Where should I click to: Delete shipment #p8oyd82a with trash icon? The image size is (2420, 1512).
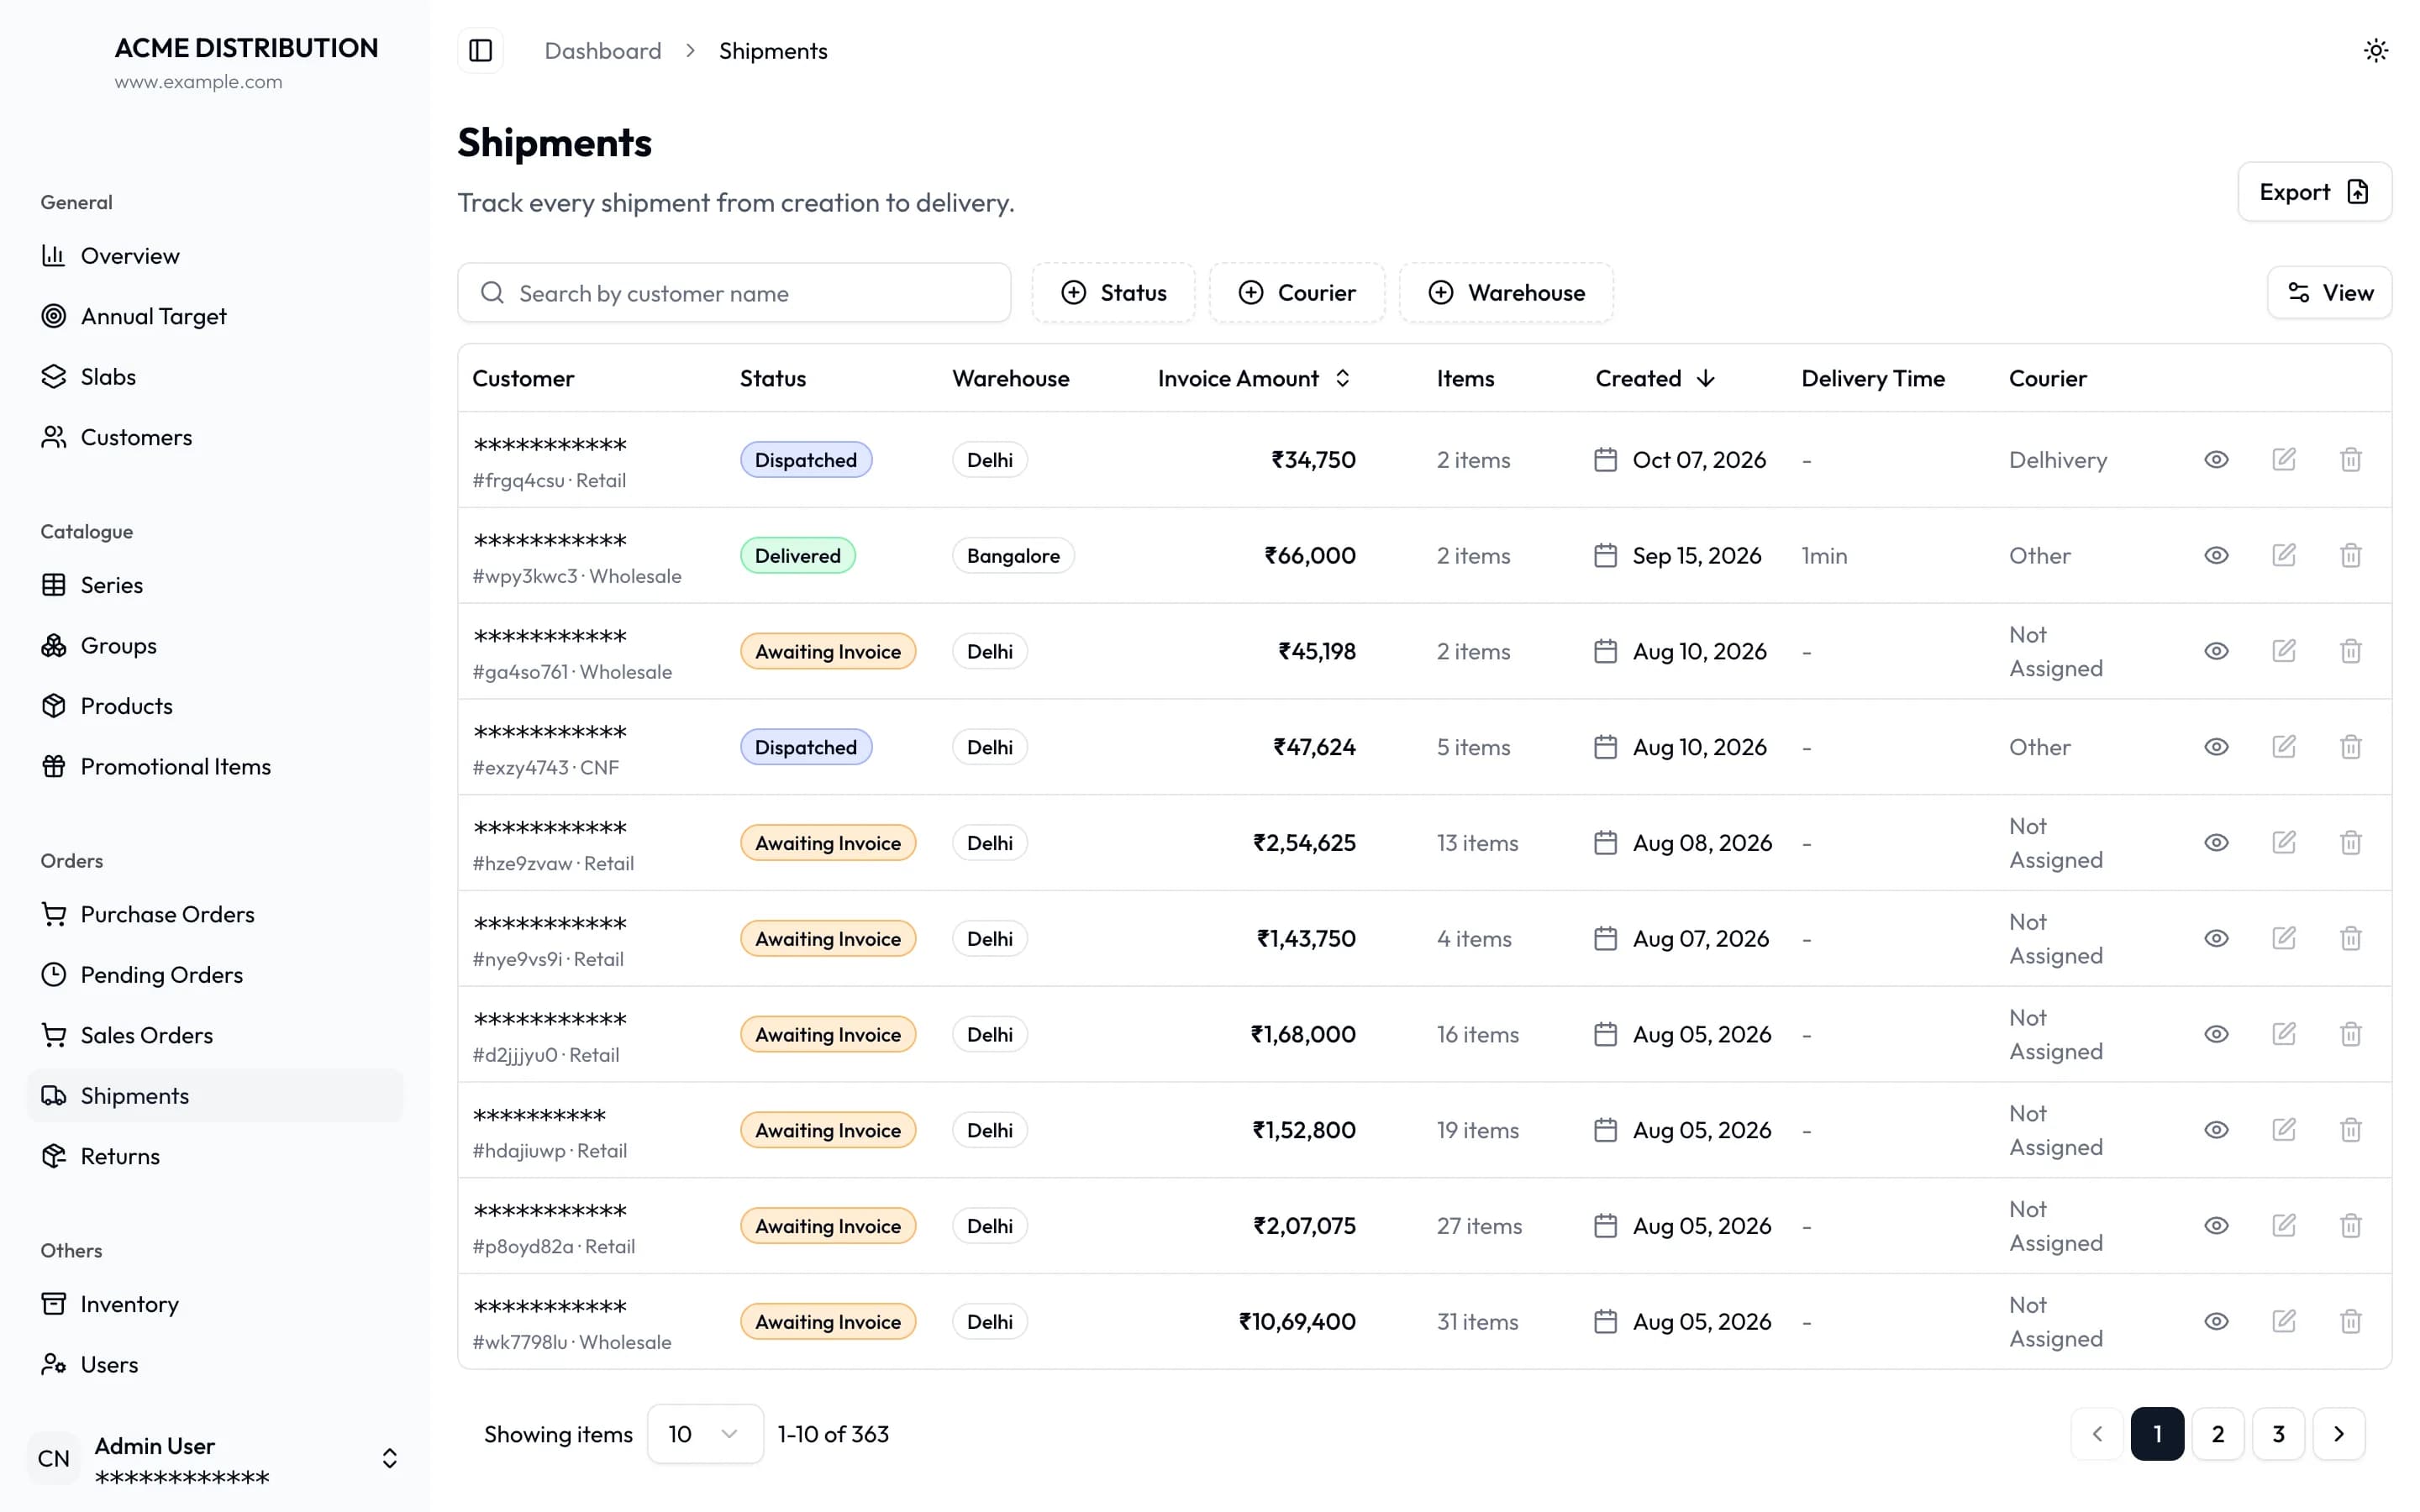[x=2351, y=1226]
